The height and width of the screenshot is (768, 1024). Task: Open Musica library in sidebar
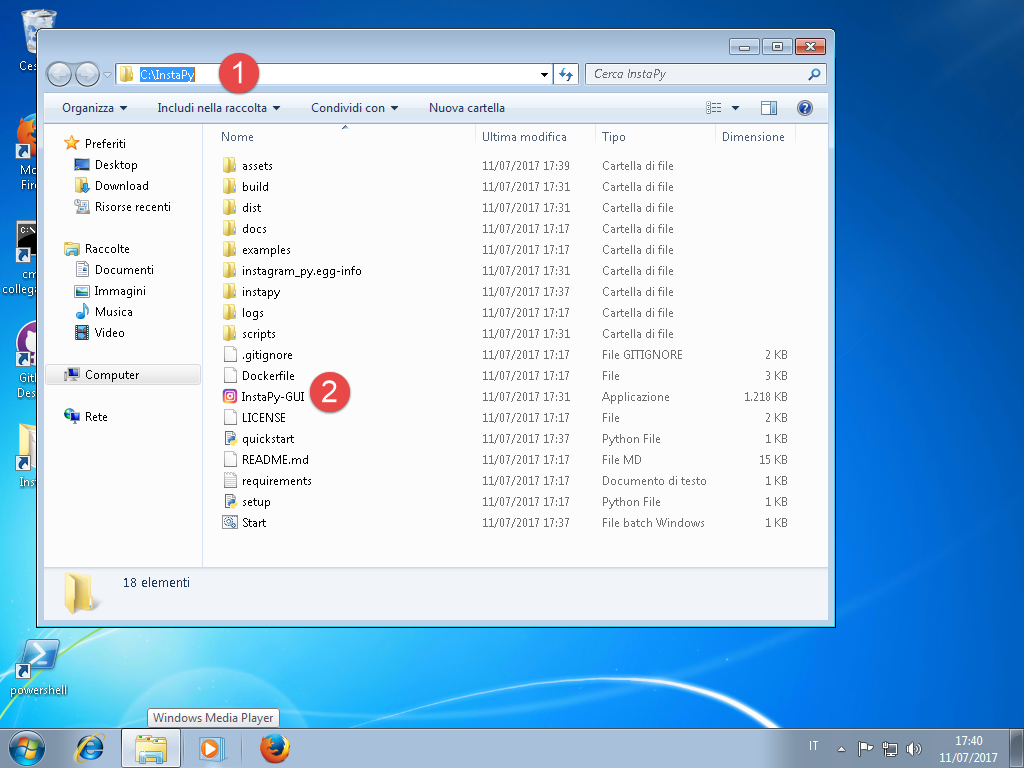[104, 312]
